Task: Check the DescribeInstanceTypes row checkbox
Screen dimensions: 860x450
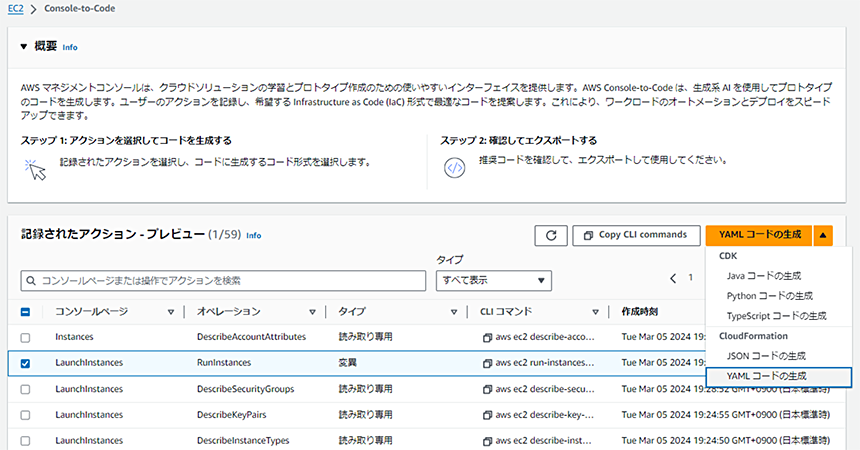Action: [25, 441]
